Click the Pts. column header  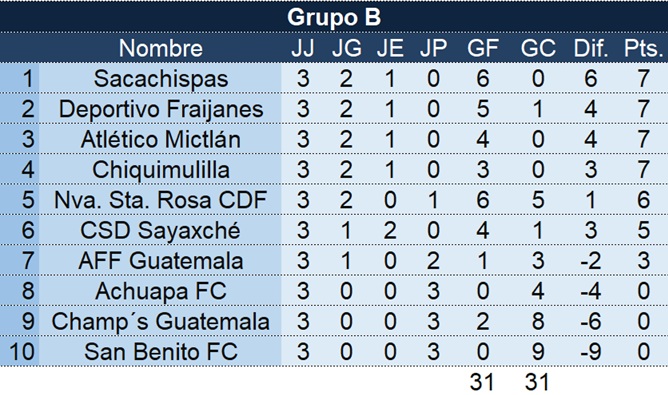pos(643,48)
